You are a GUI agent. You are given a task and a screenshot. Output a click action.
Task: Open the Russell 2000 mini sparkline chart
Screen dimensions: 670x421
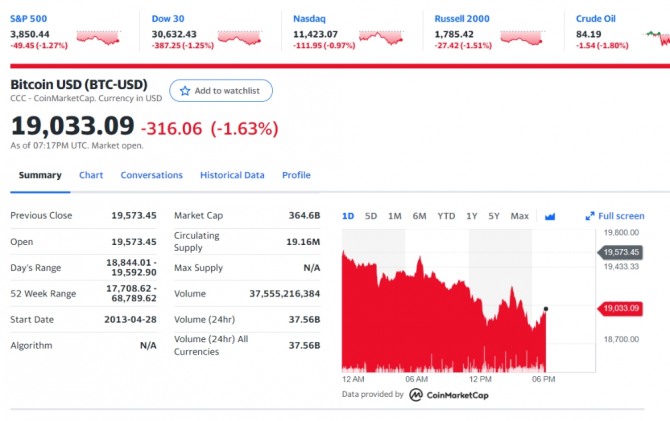(x=522, y=38)
